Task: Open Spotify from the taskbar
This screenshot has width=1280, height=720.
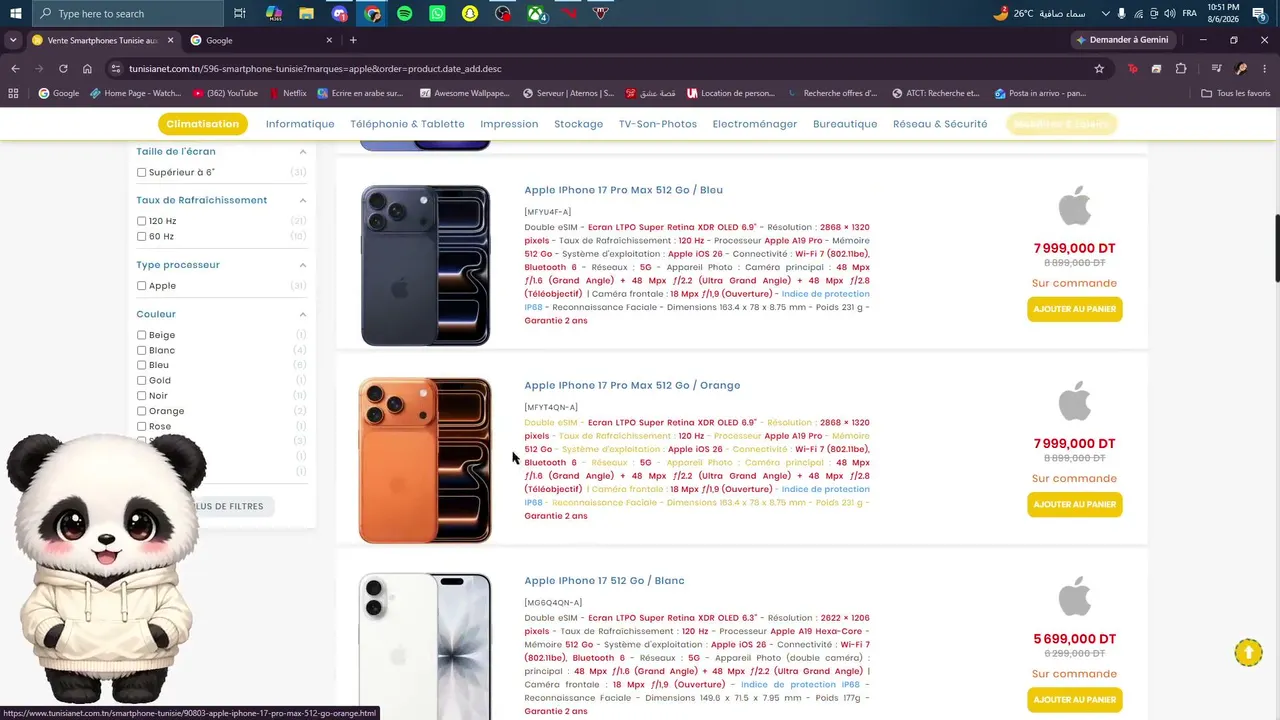Action: pos(404,14)
